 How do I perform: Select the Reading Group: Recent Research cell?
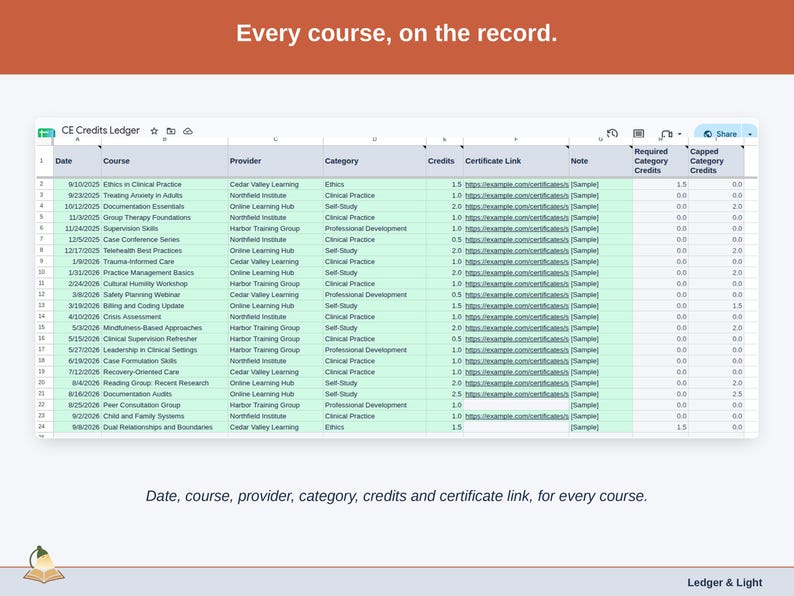(165, 383)
